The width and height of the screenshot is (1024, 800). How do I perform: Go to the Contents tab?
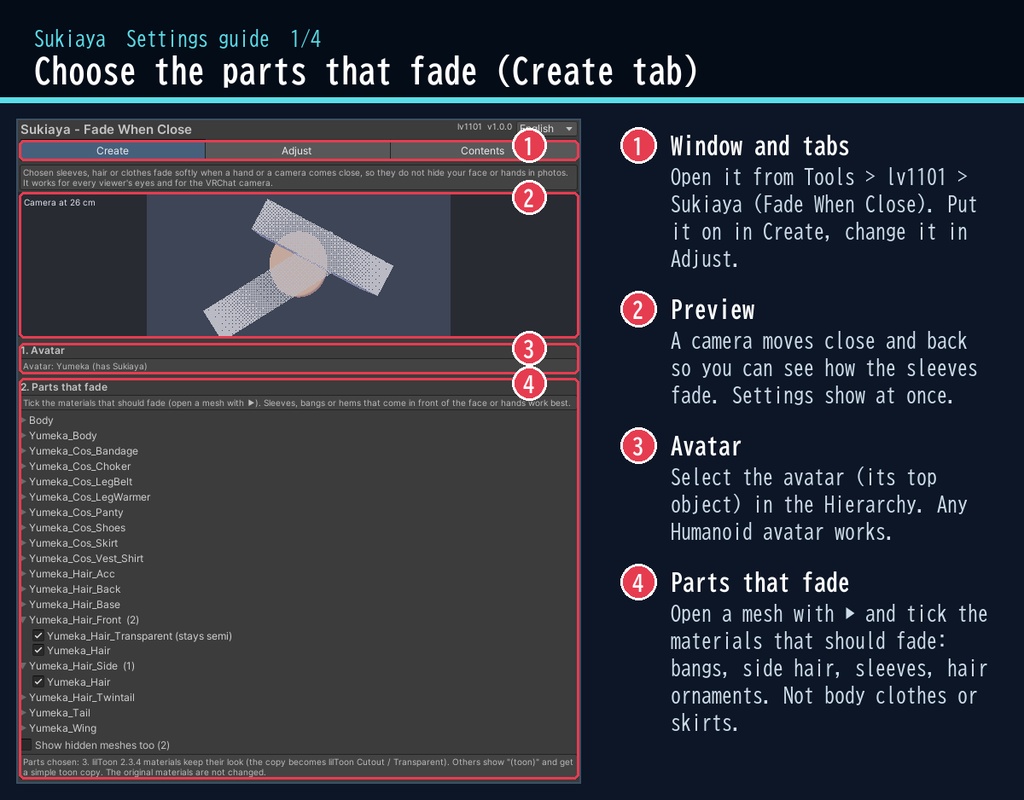[x=483, y=151]
